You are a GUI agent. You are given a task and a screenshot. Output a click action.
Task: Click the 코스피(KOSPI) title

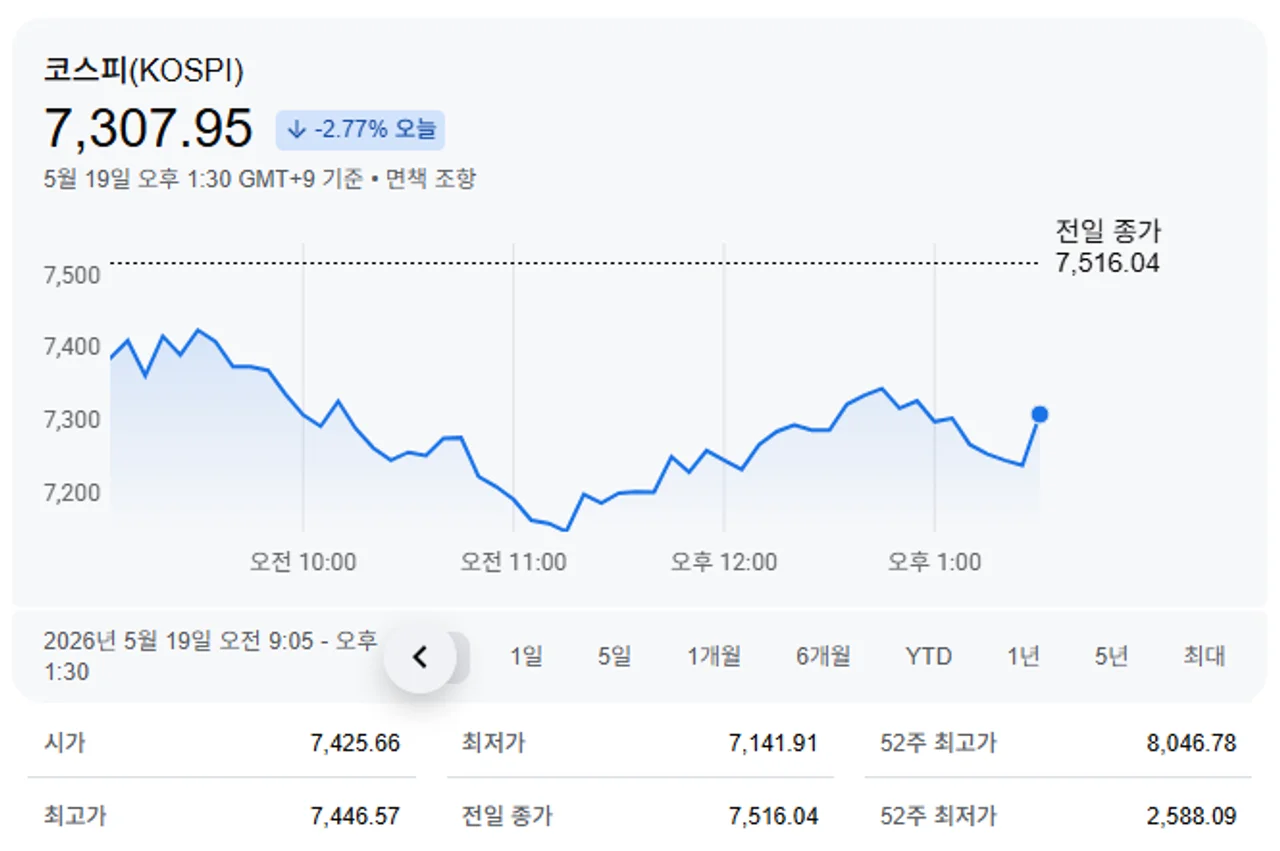click(x=143, y=71)
